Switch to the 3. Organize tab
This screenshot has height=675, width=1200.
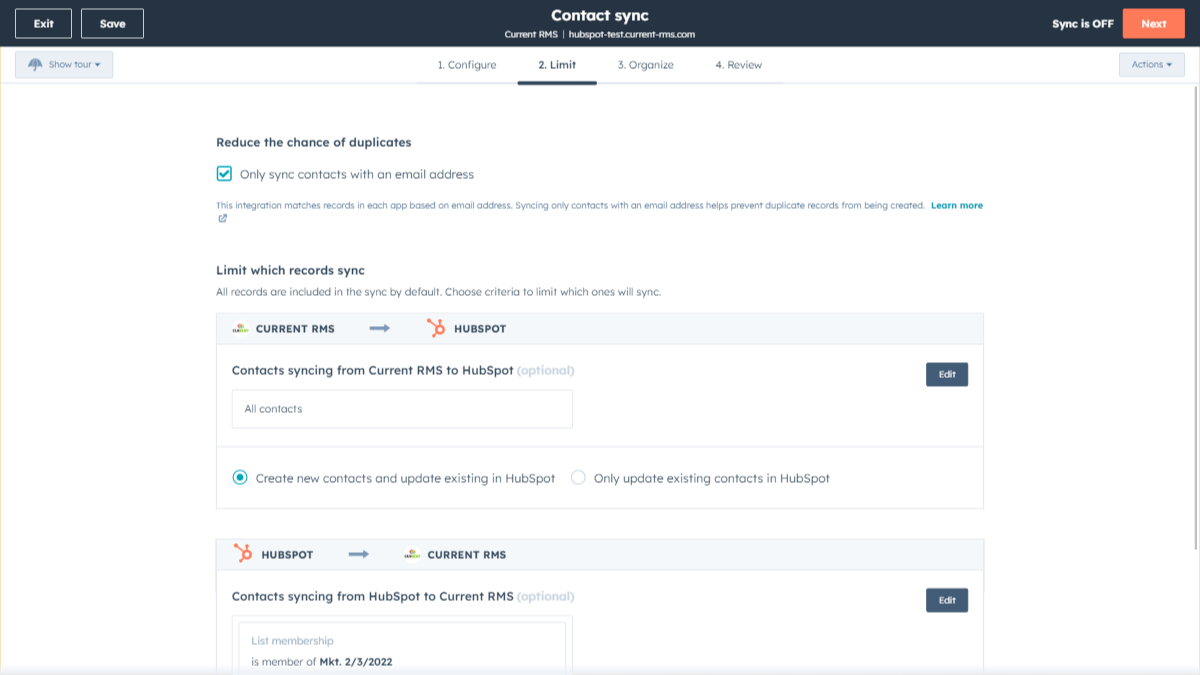point(645,65)
